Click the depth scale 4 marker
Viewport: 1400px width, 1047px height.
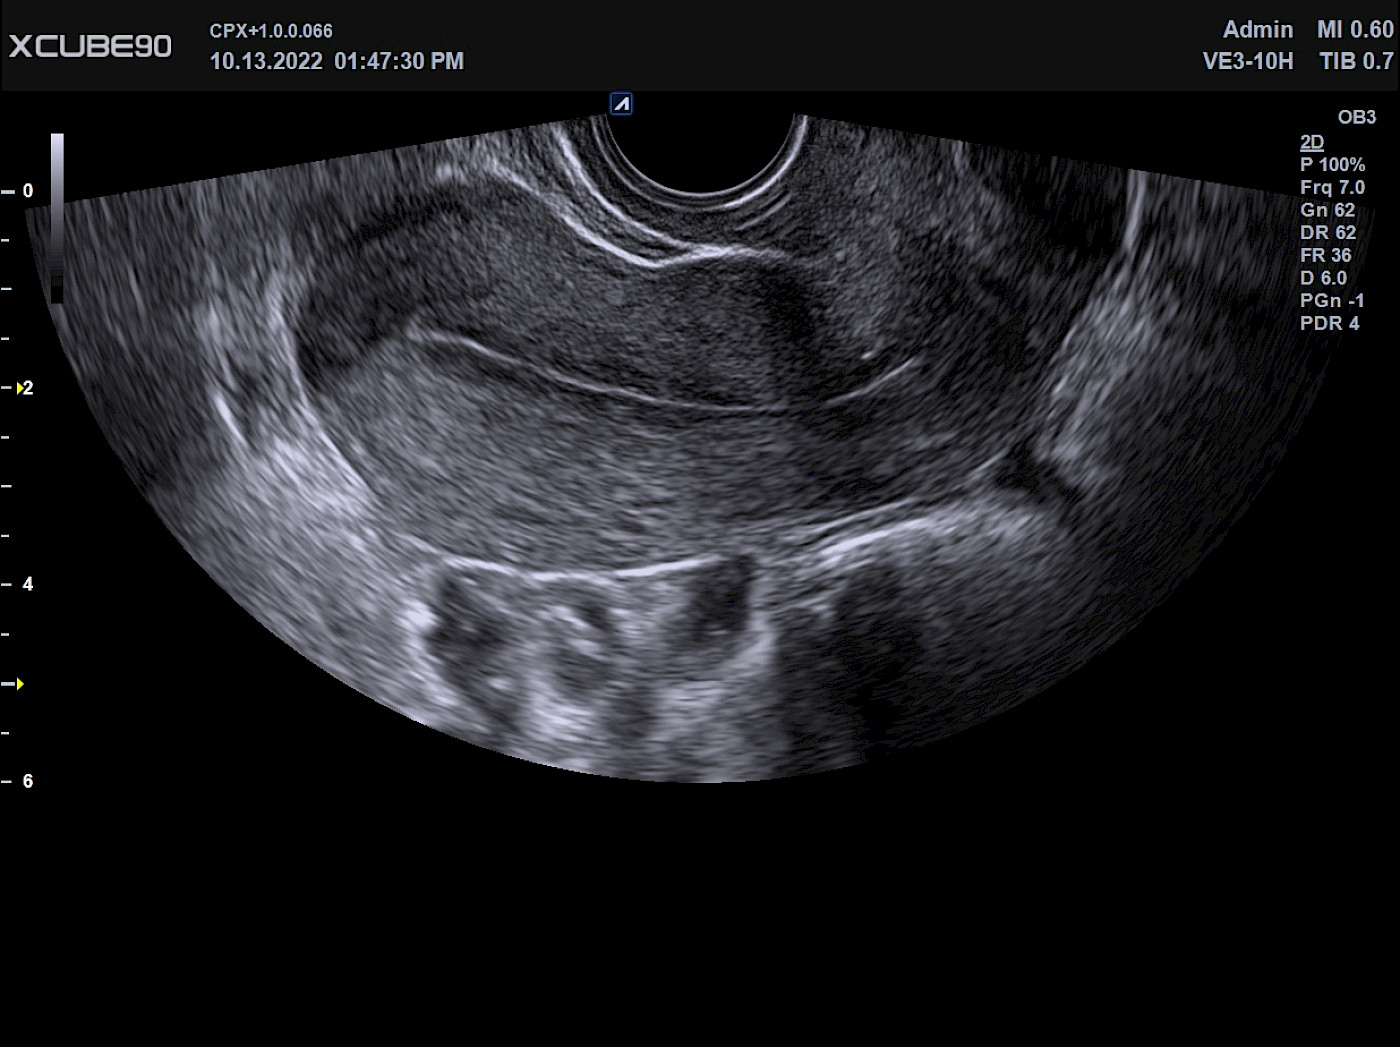click(27, 584)
